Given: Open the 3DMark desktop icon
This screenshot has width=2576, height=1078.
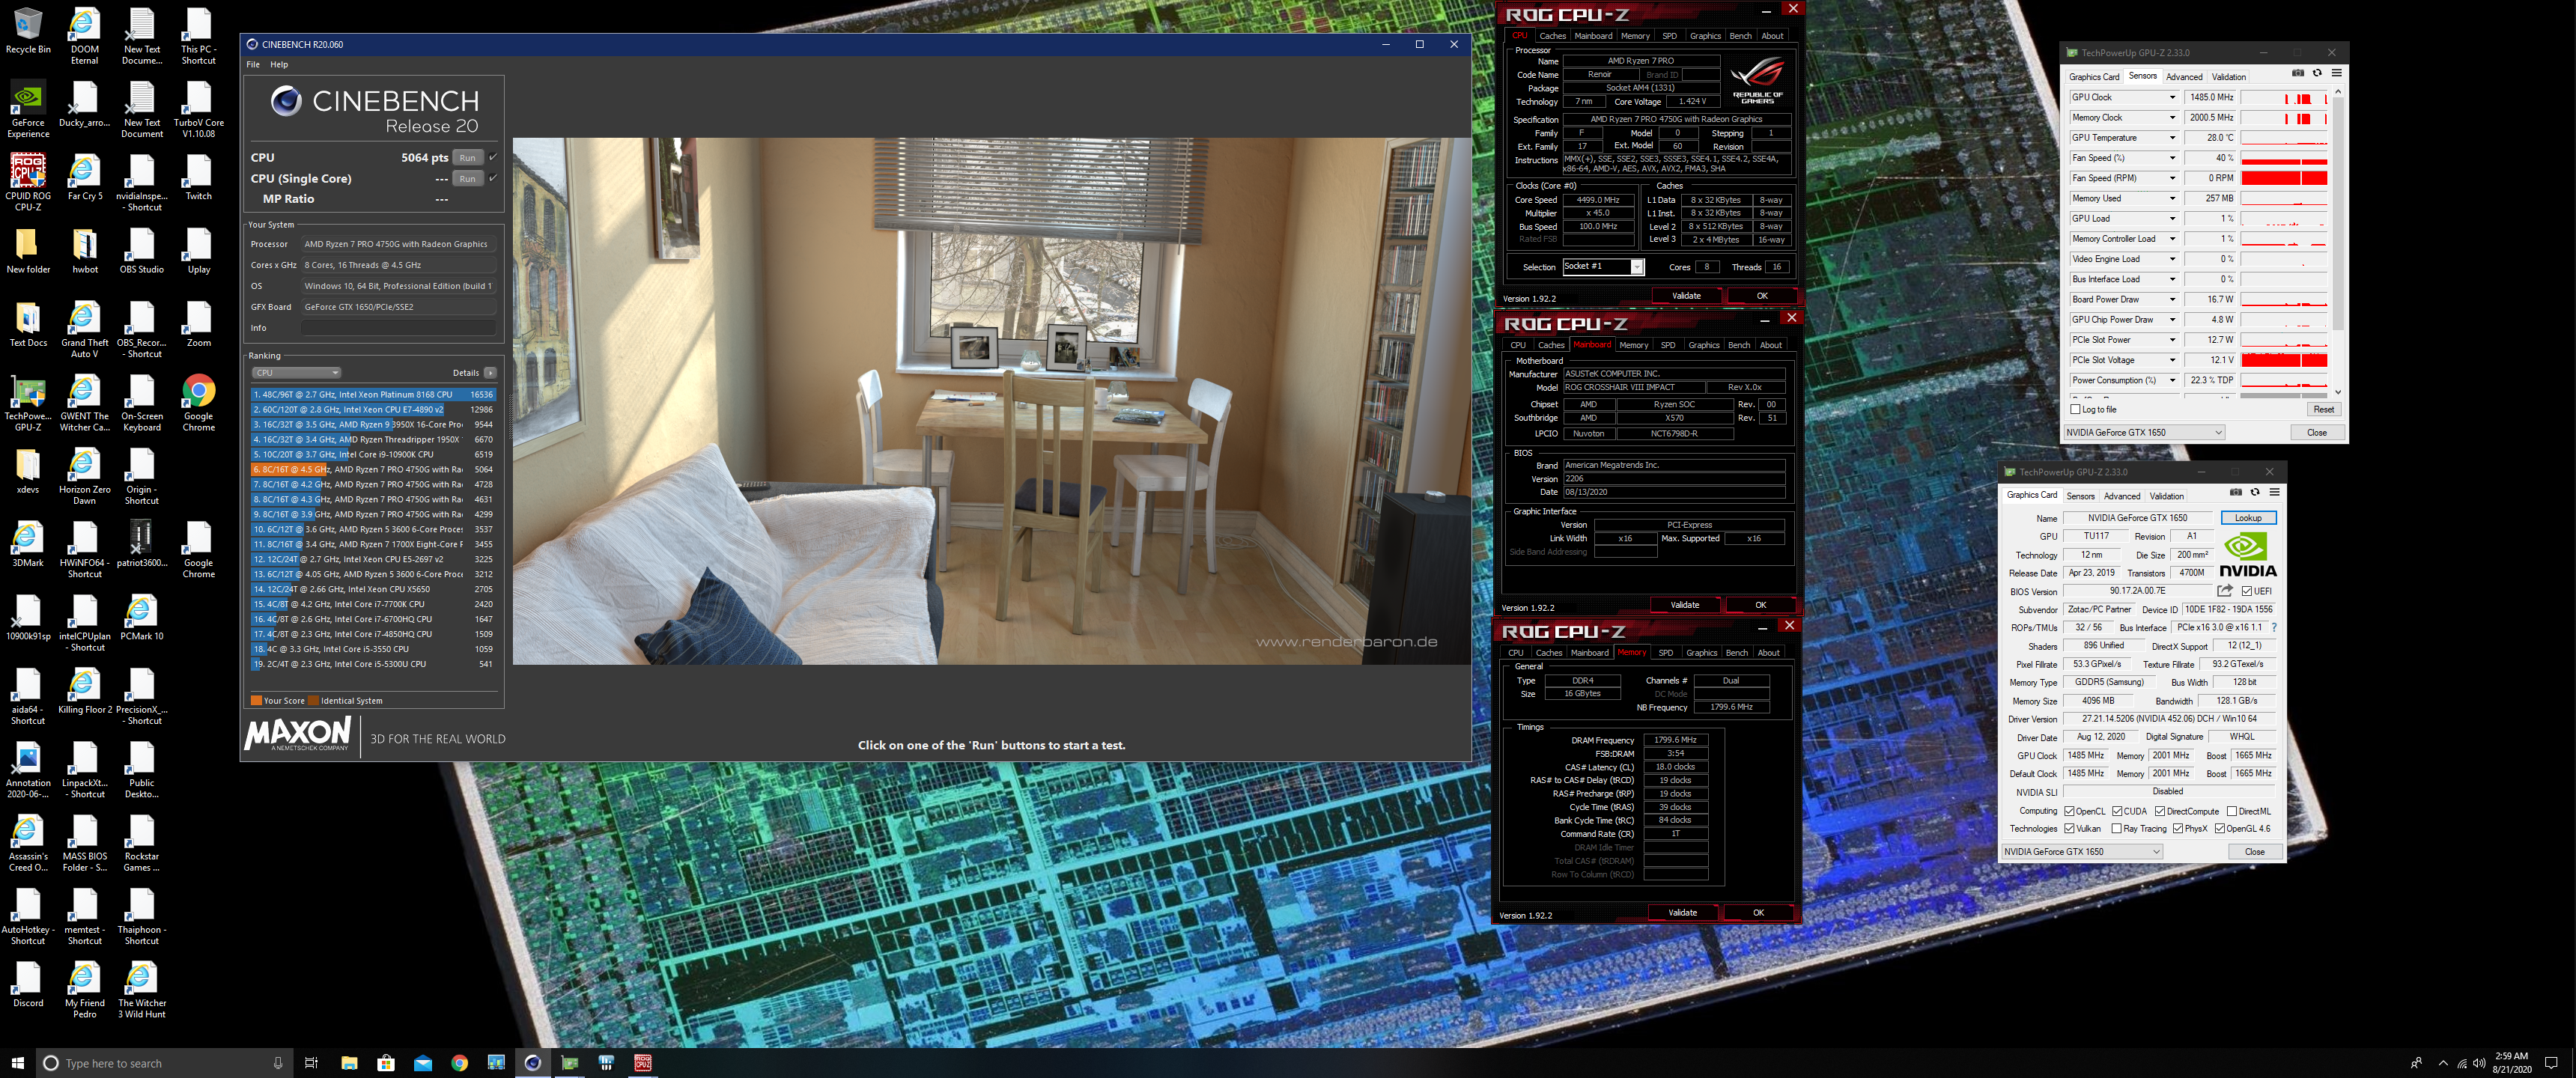Looking at the screenshot, I should pos(28,544).
